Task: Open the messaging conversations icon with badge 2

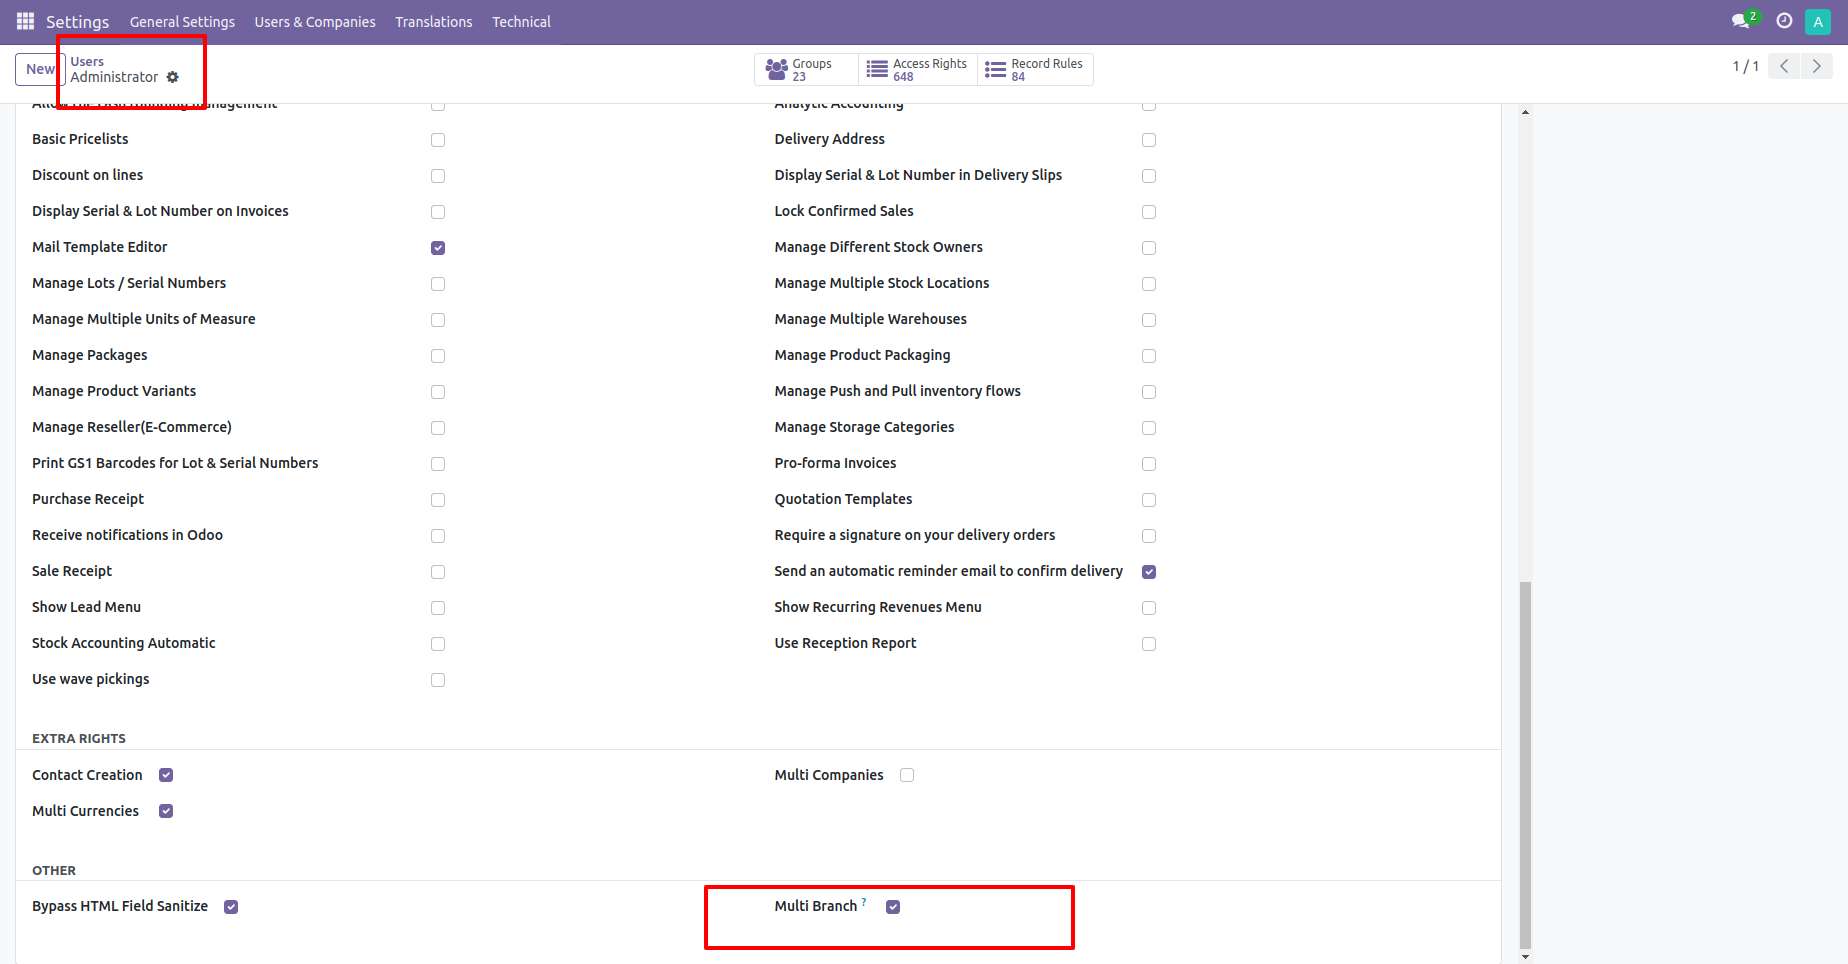Action: pos(1741,20)
